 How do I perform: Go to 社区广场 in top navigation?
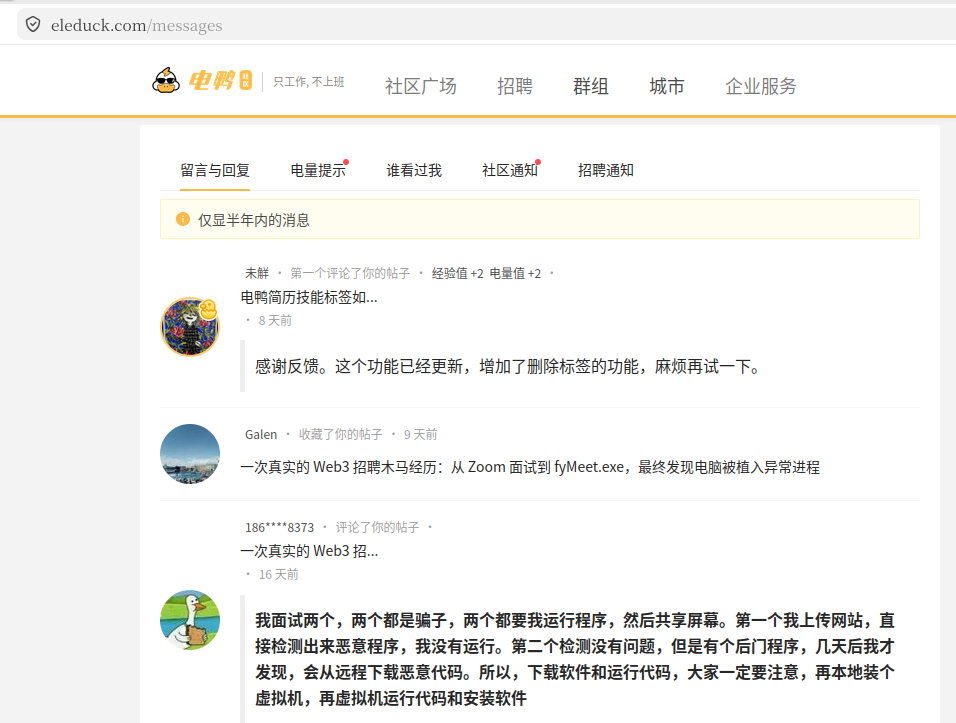[421, 86]
